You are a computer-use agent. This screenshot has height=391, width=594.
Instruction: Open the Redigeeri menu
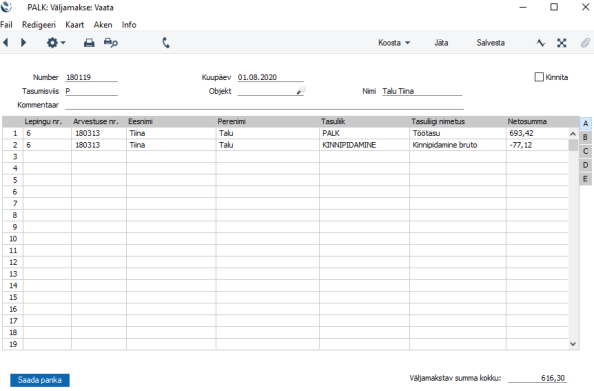pyautogui.click(x=39, y=25)
